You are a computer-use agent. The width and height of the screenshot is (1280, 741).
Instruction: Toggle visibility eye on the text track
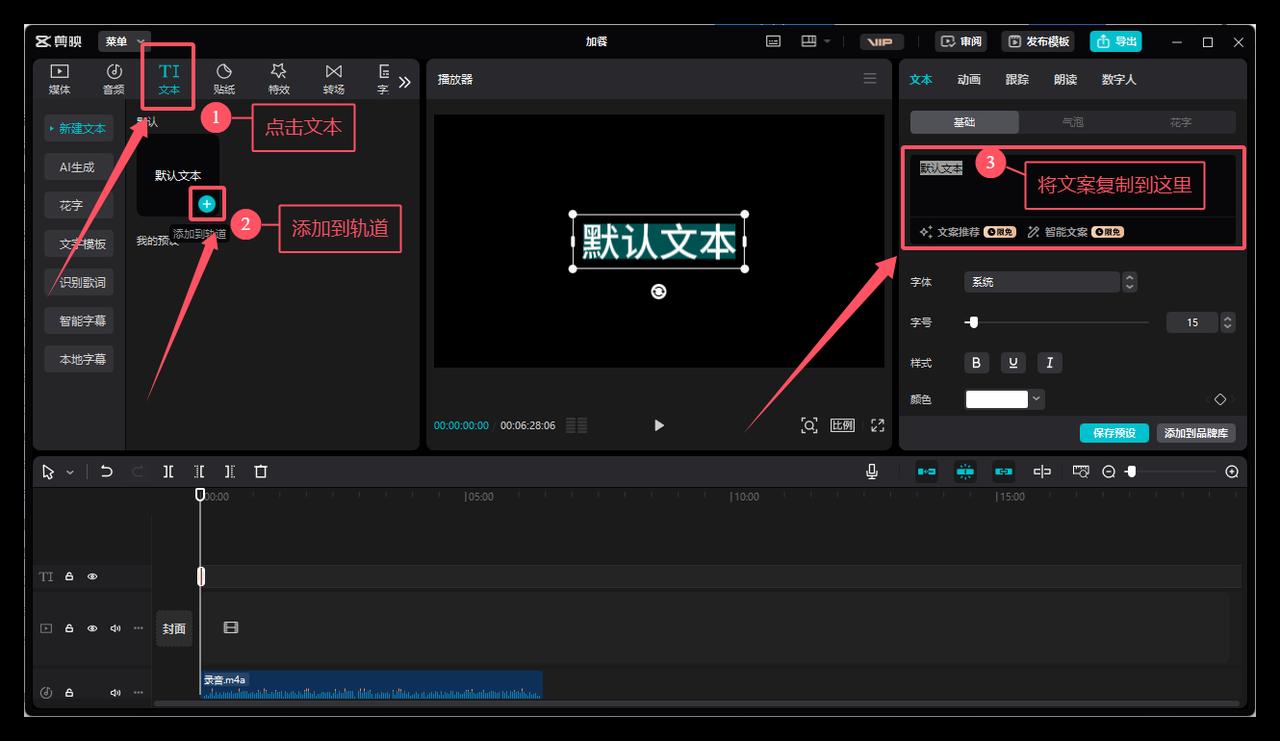(92, 577)
